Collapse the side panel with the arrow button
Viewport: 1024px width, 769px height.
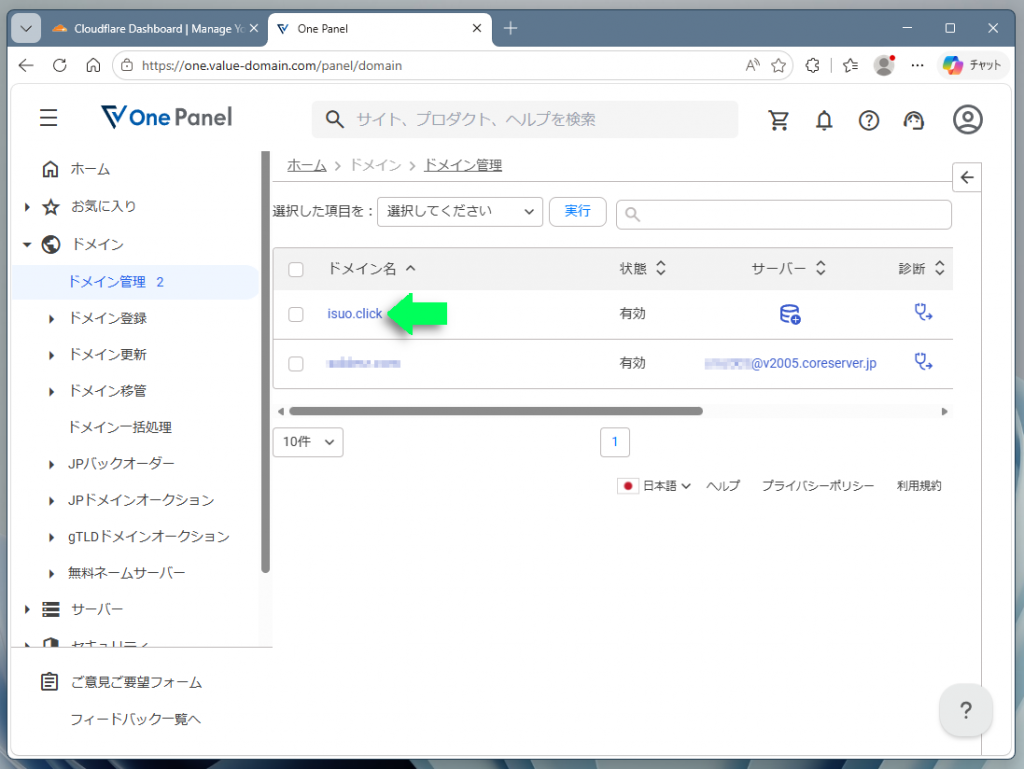(967, 178)
